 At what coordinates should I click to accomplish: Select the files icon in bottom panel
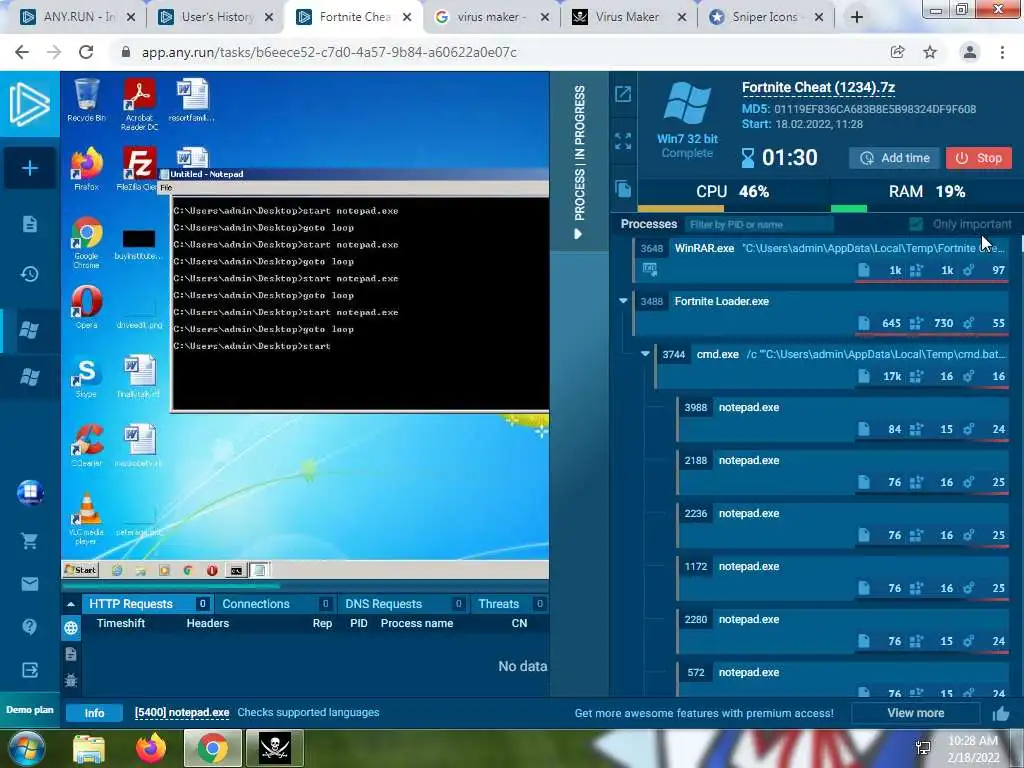(x=71, y=654)
